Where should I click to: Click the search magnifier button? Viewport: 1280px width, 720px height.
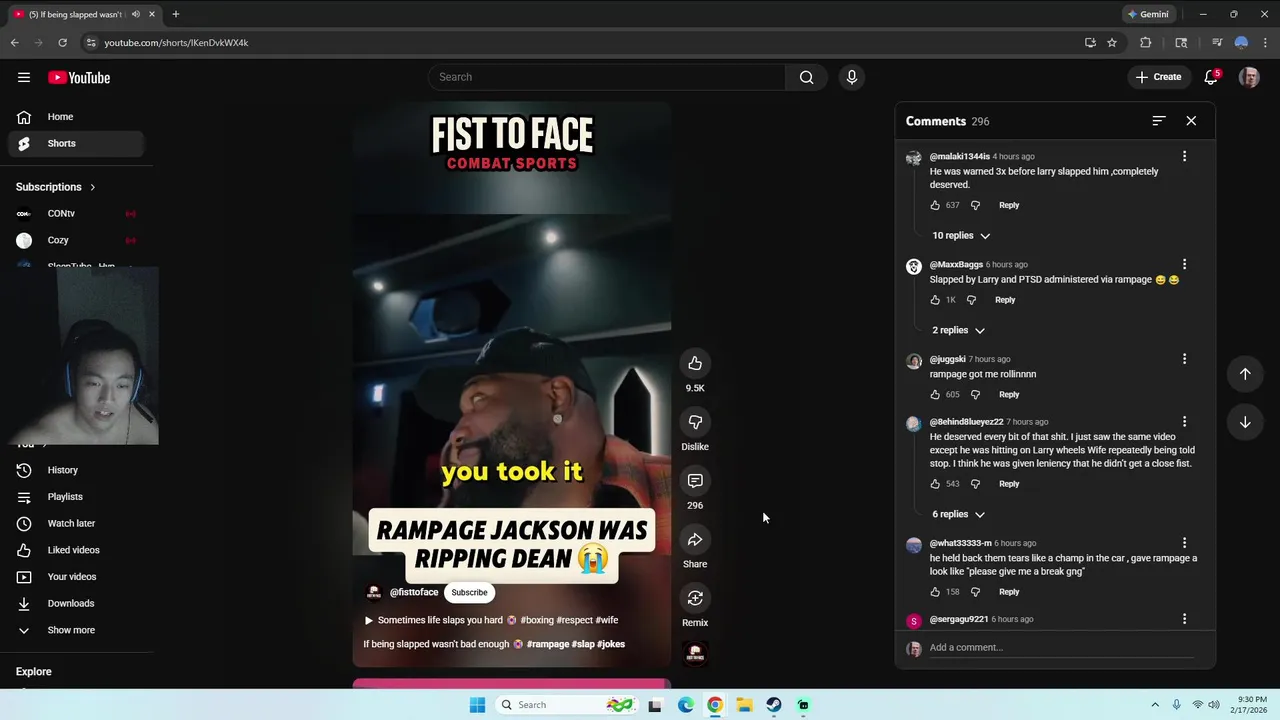806,77
